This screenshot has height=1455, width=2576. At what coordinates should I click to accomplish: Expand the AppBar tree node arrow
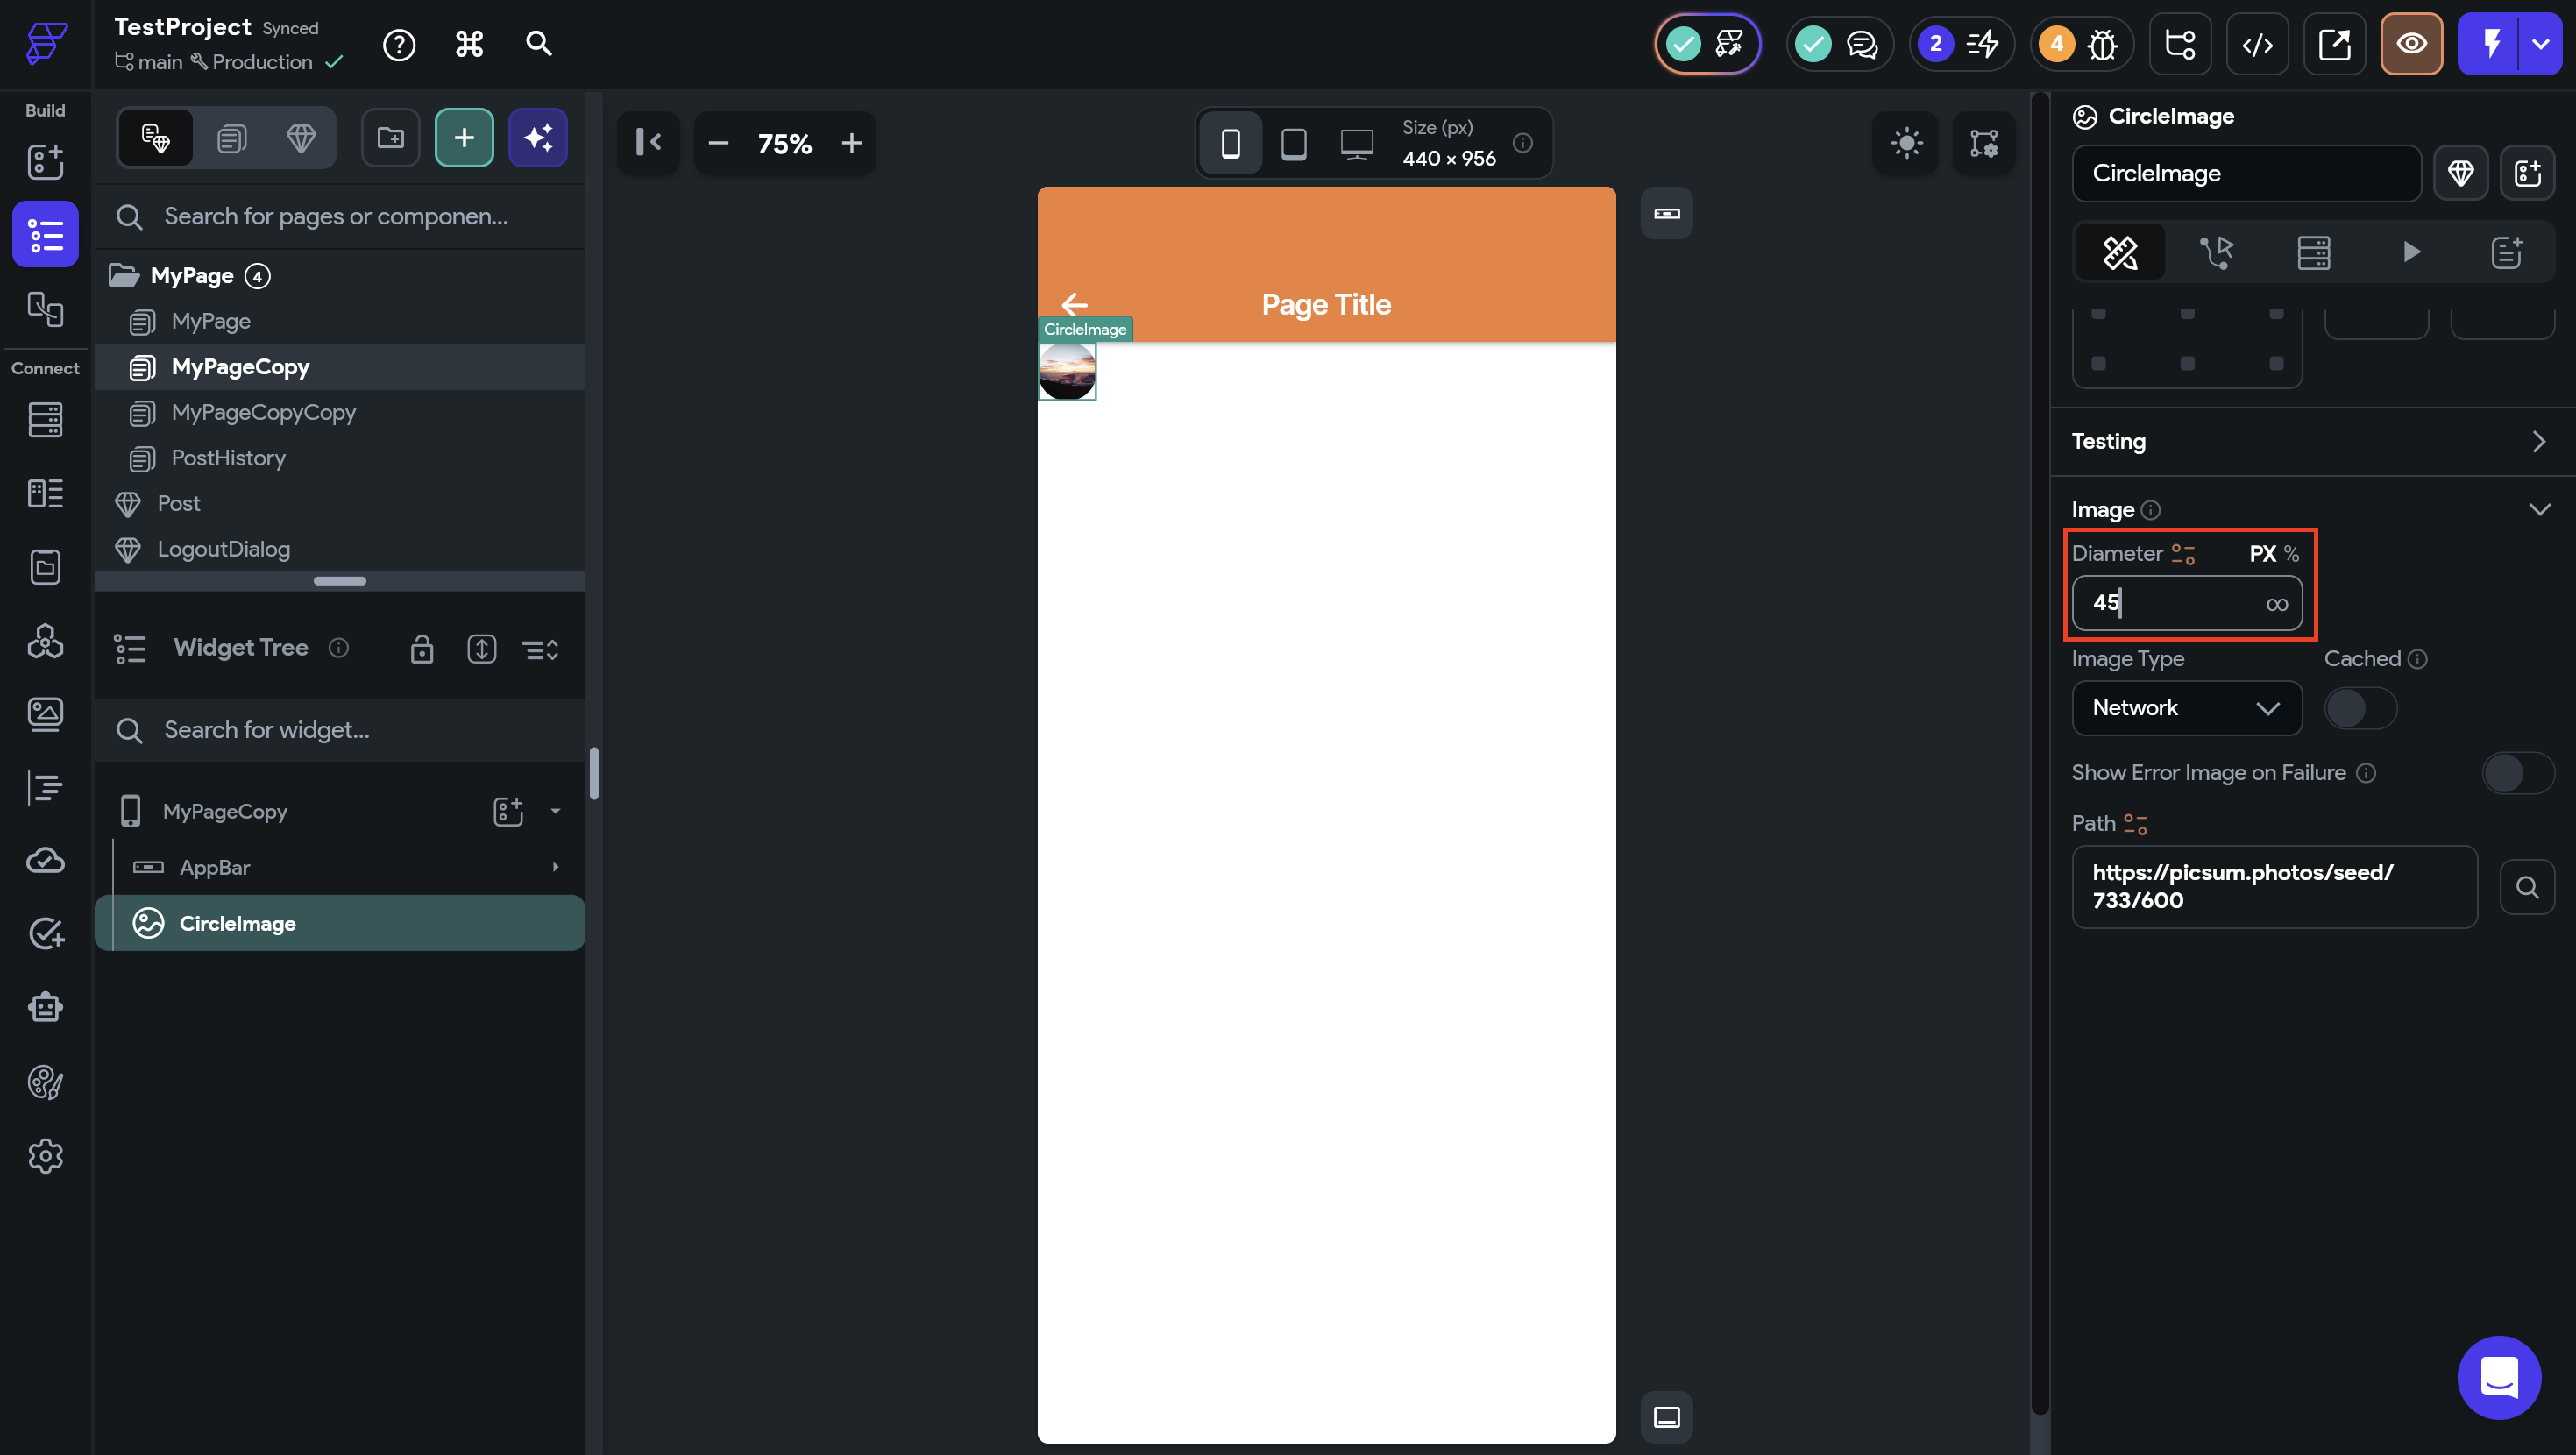click(x=556, y=867)
